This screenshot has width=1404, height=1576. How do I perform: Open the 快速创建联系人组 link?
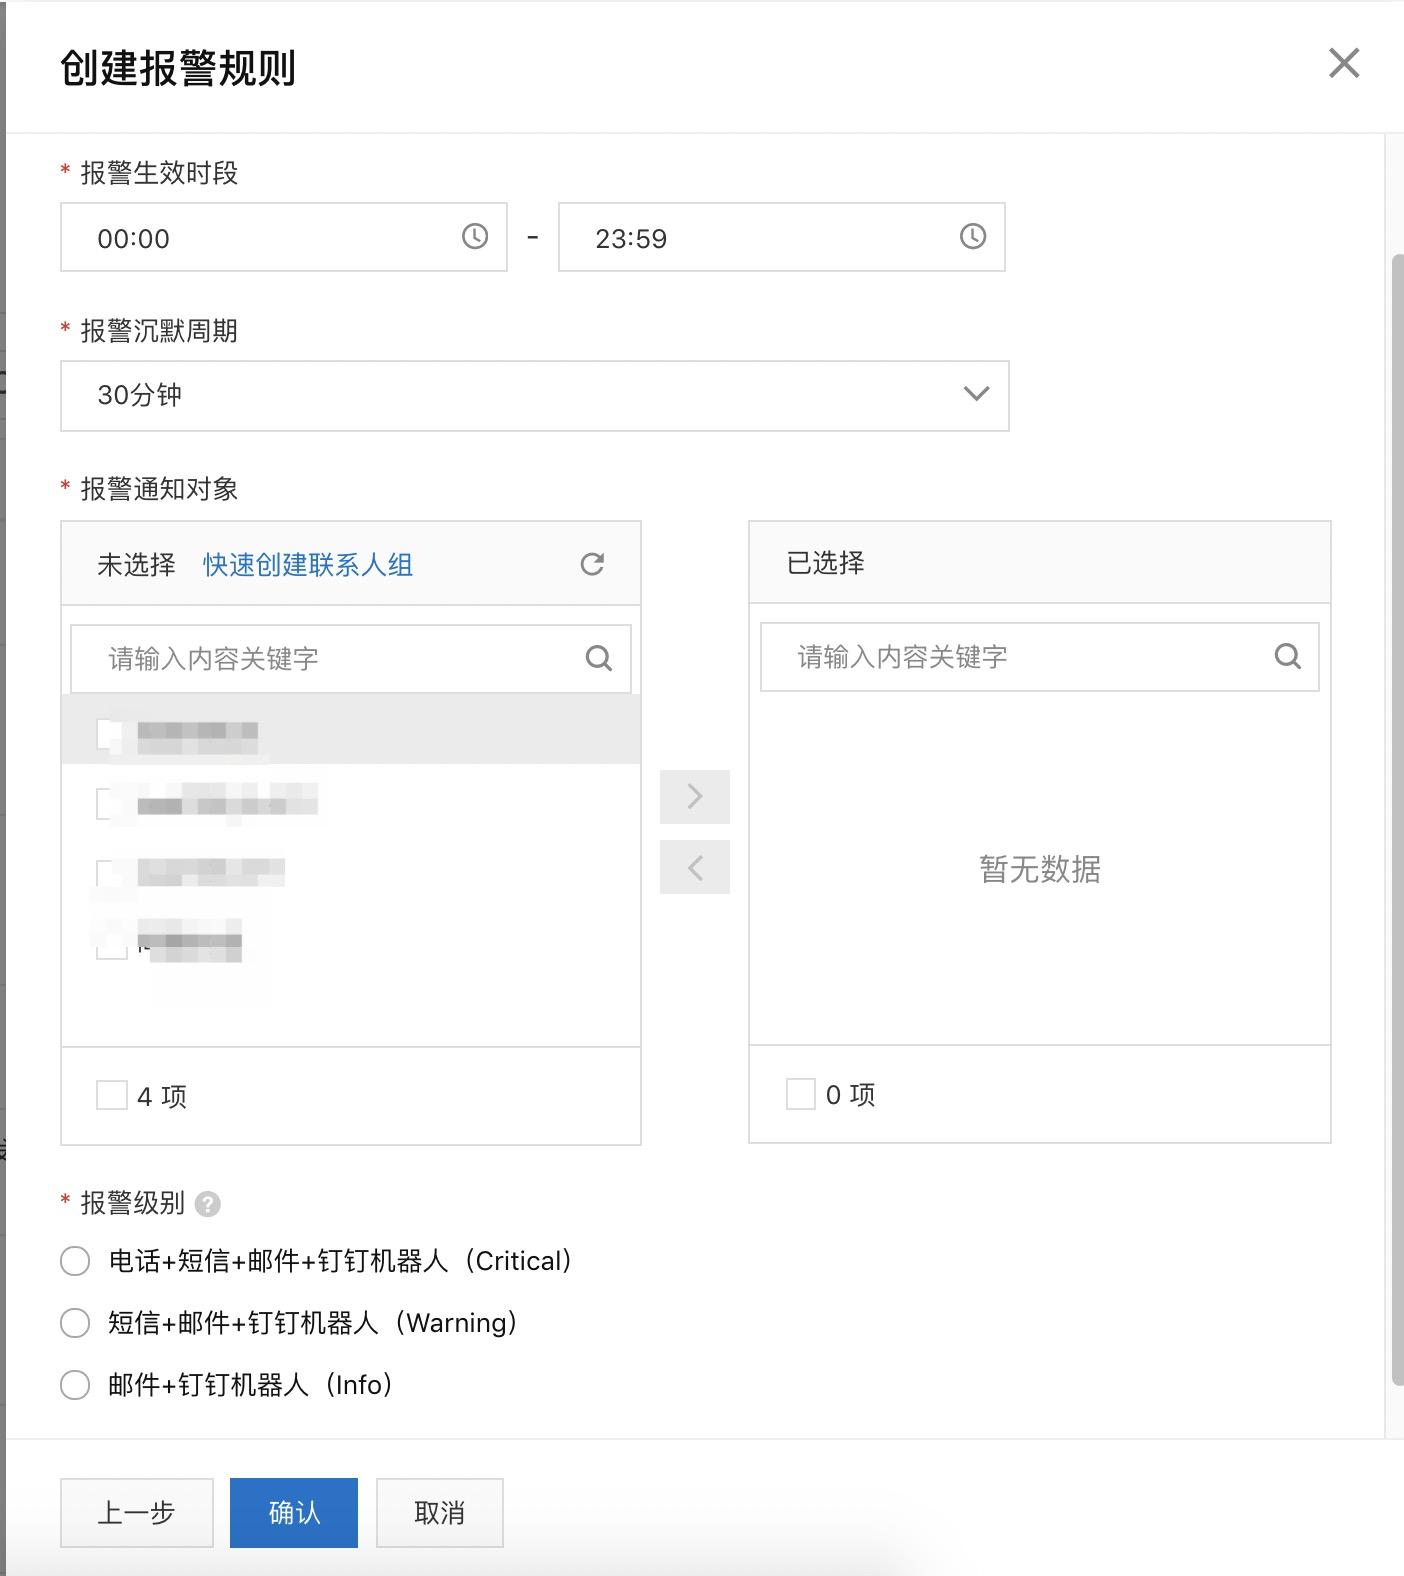coord(308,565)
